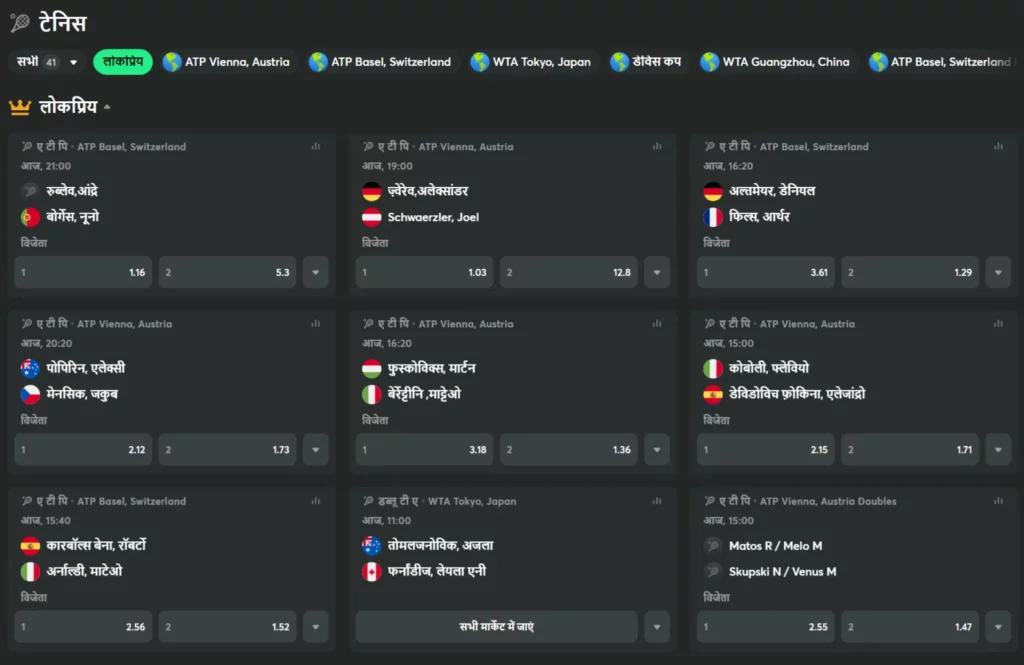Click 'सभी मार्केट में जाएं' button
Viewport: 1024px width, 665px height.
496,627
